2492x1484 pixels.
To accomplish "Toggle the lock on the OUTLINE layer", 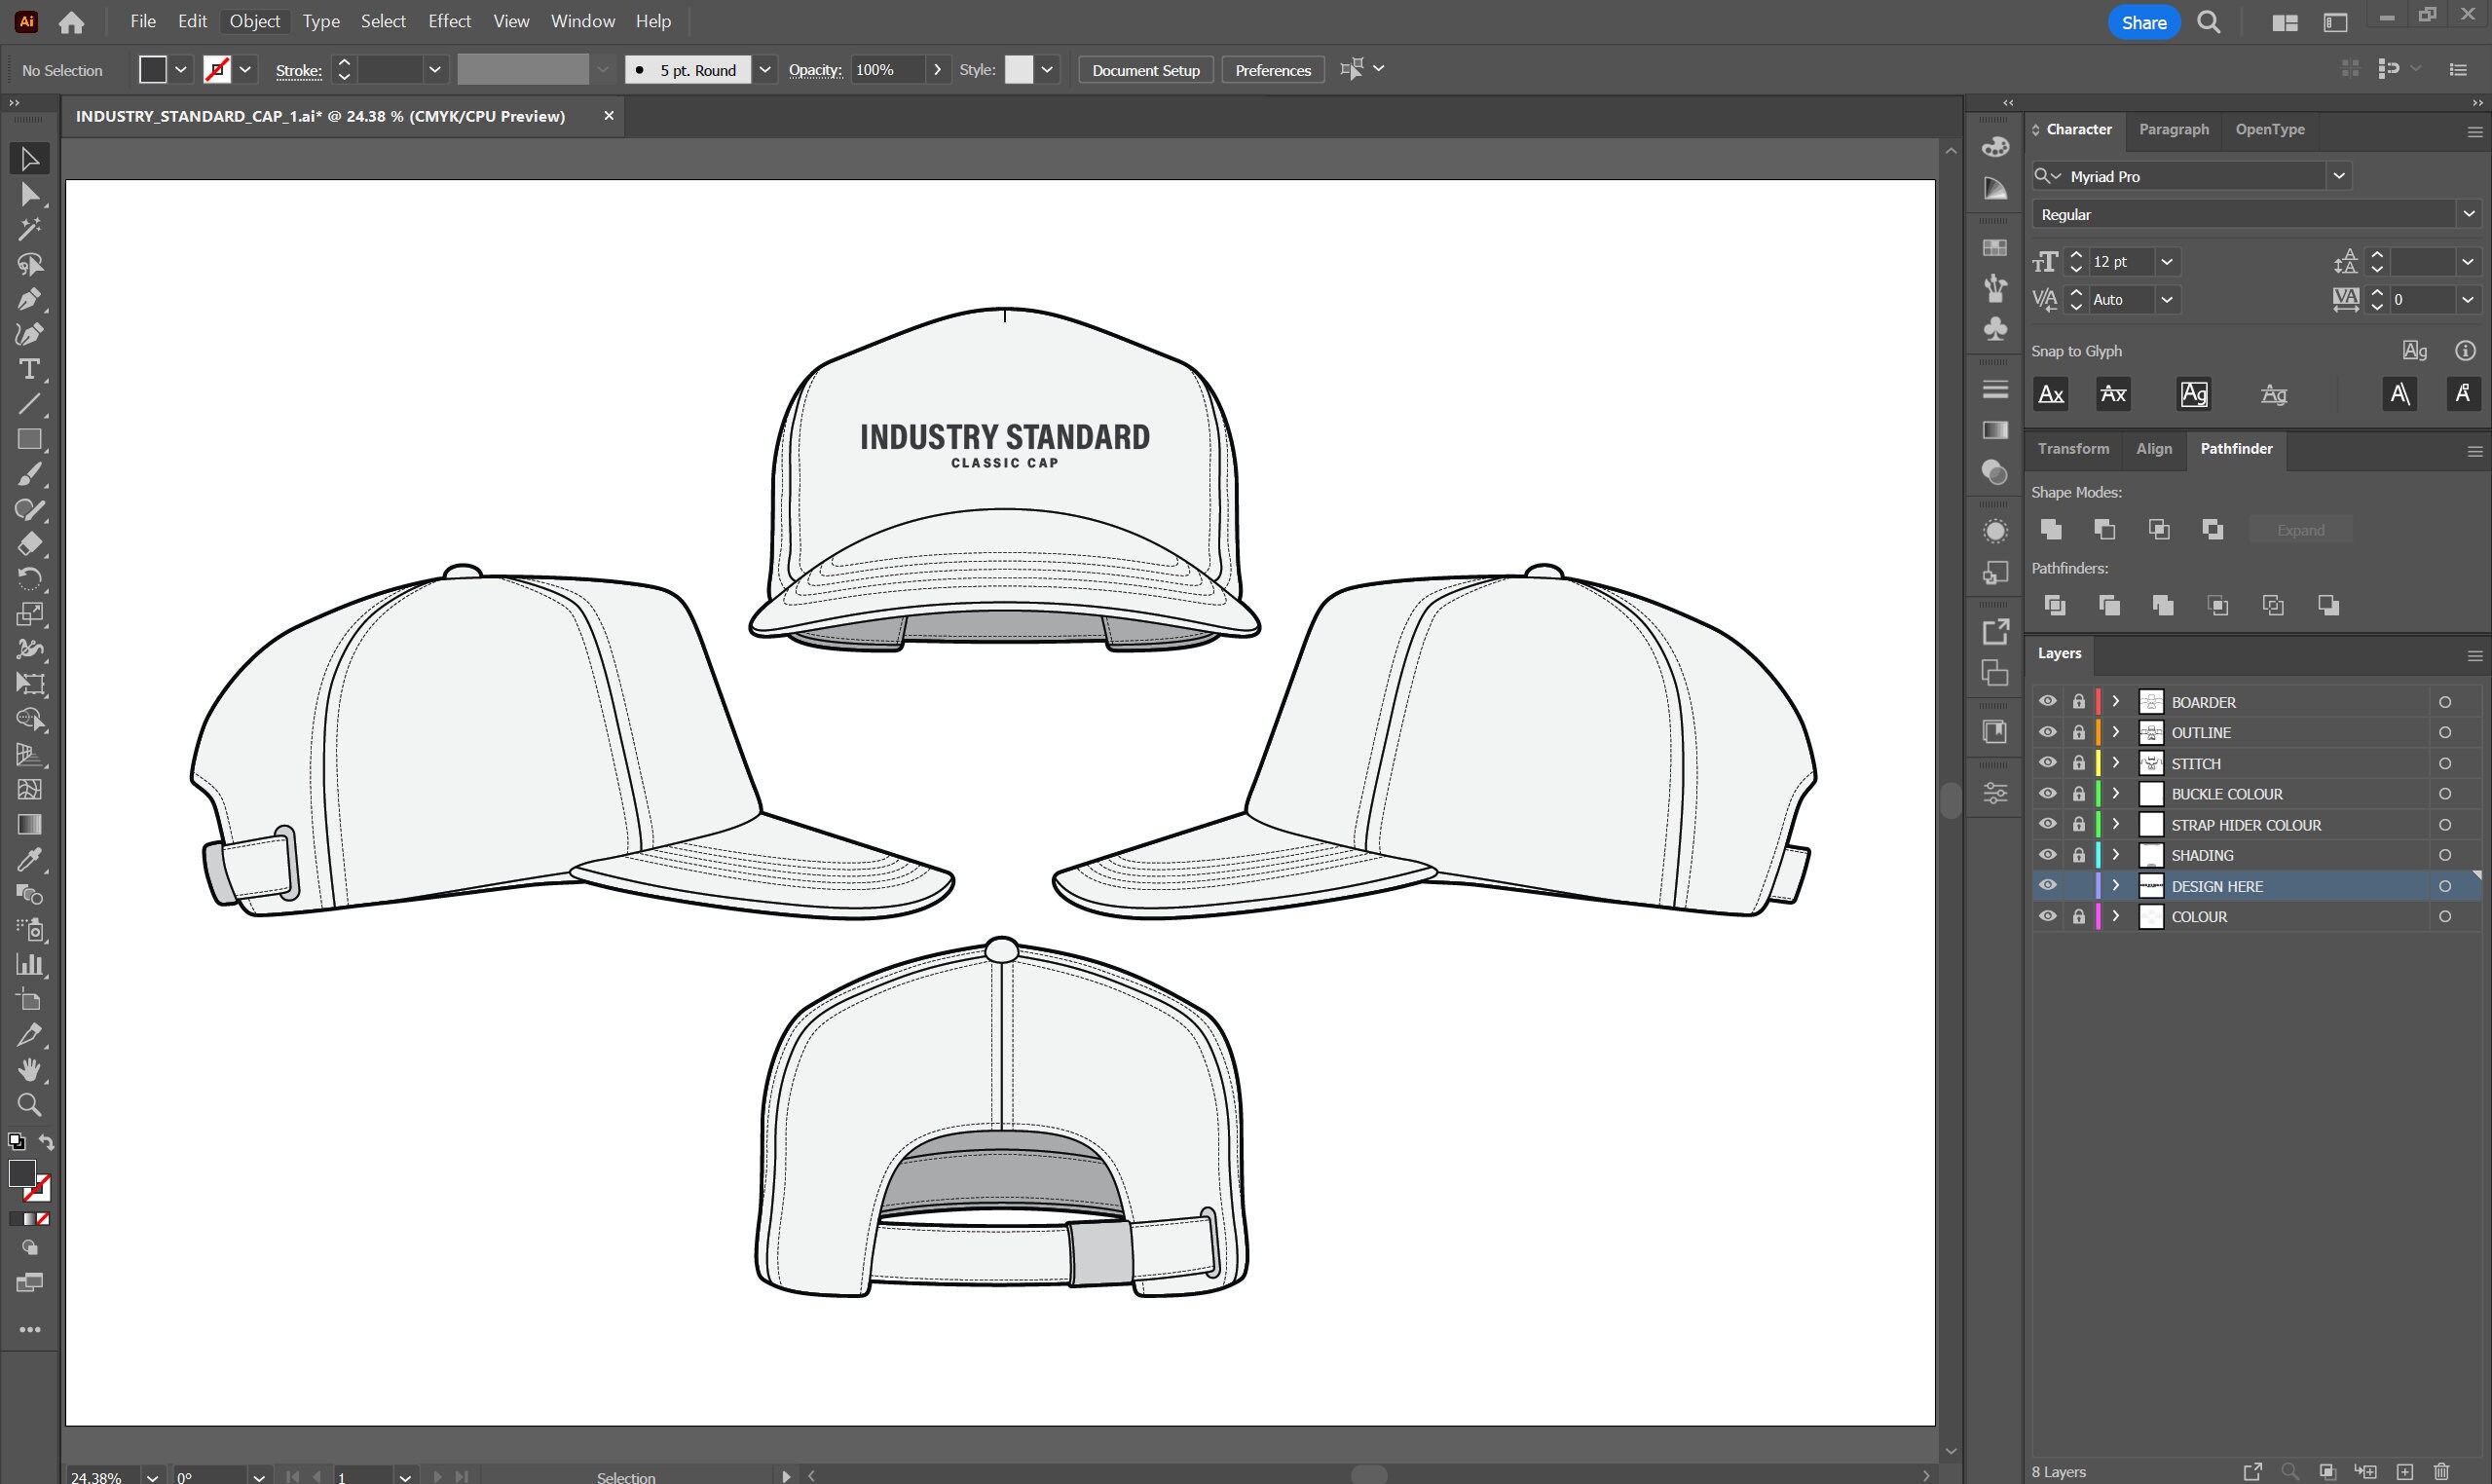I will coord(2078,732).
